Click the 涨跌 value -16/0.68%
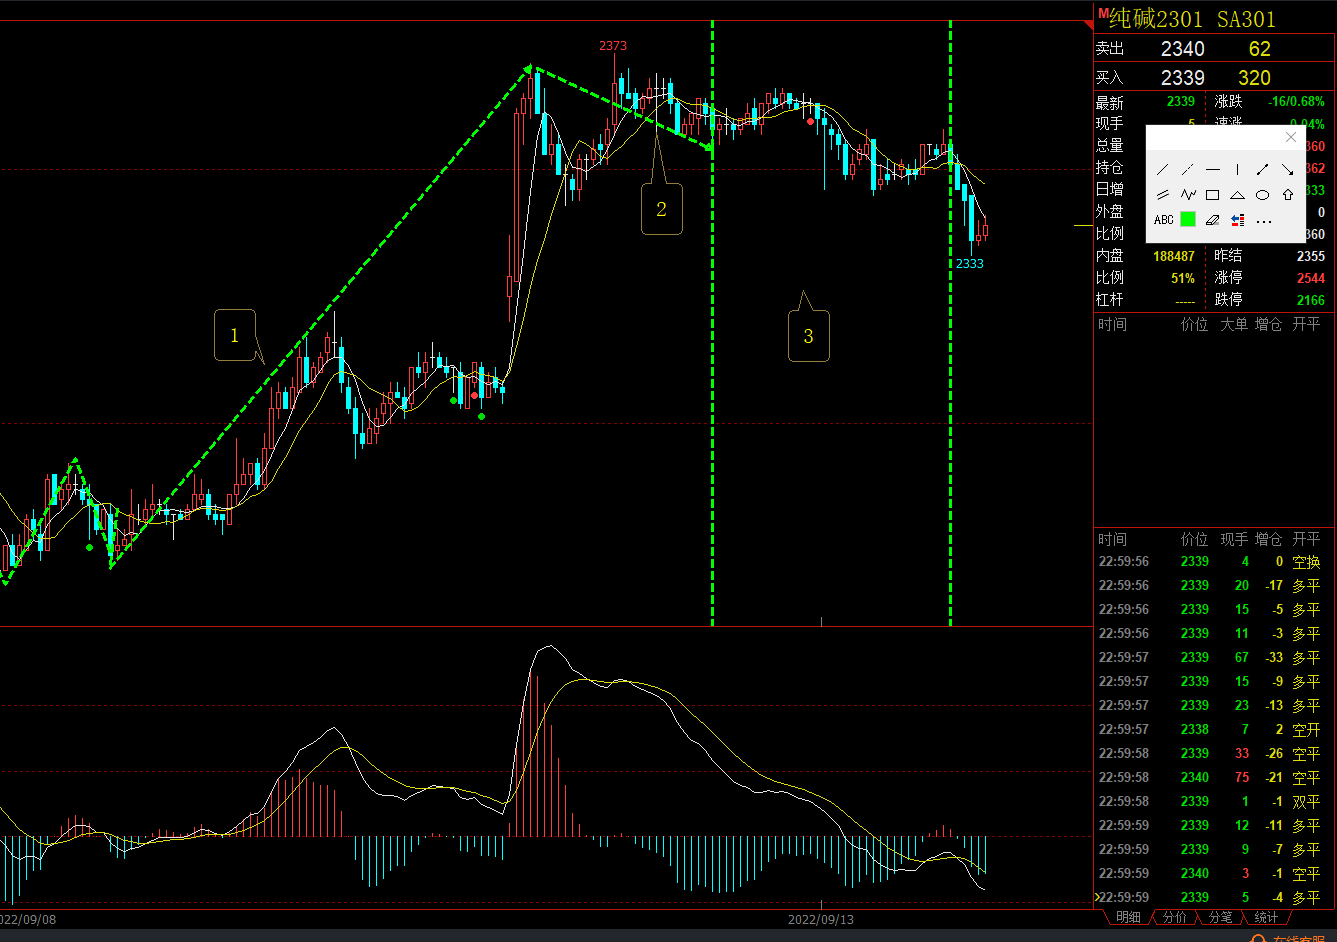This screenshot has width=1337, height=942. (1296, 102)
